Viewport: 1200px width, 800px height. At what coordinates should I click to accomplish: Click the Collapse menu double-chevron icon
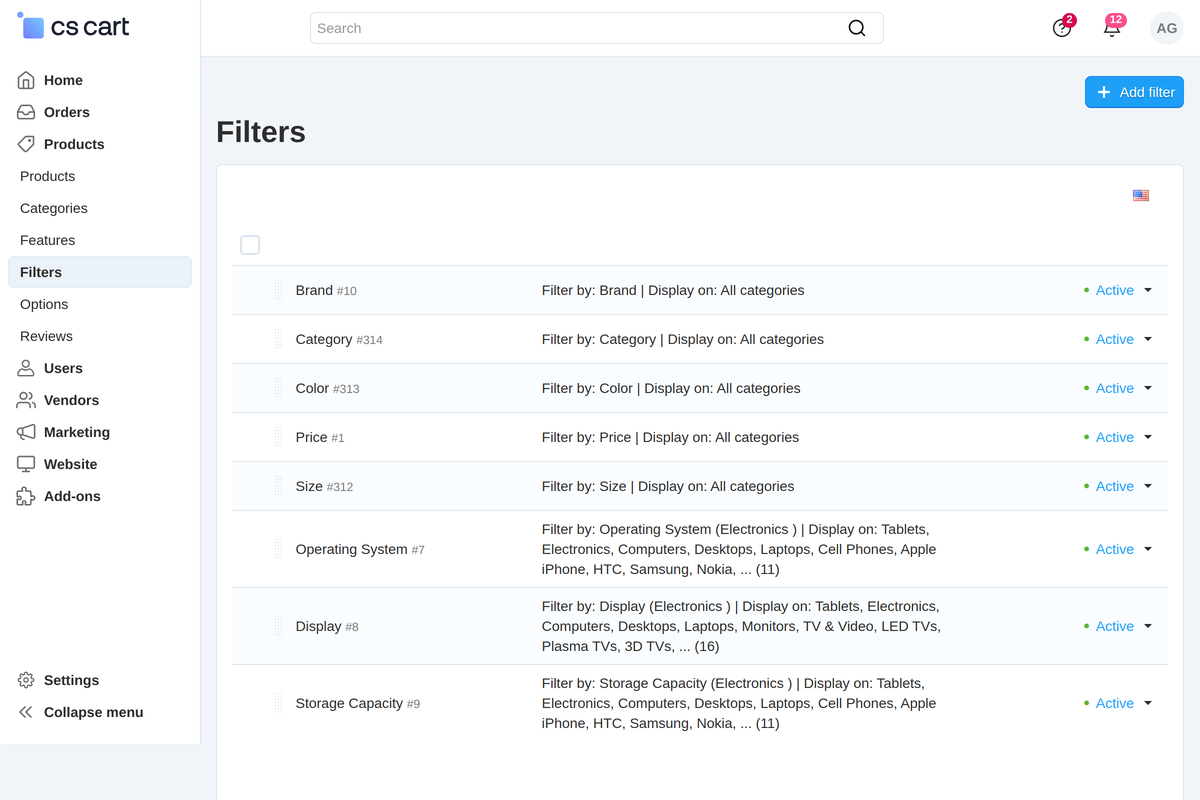(26, 712)
